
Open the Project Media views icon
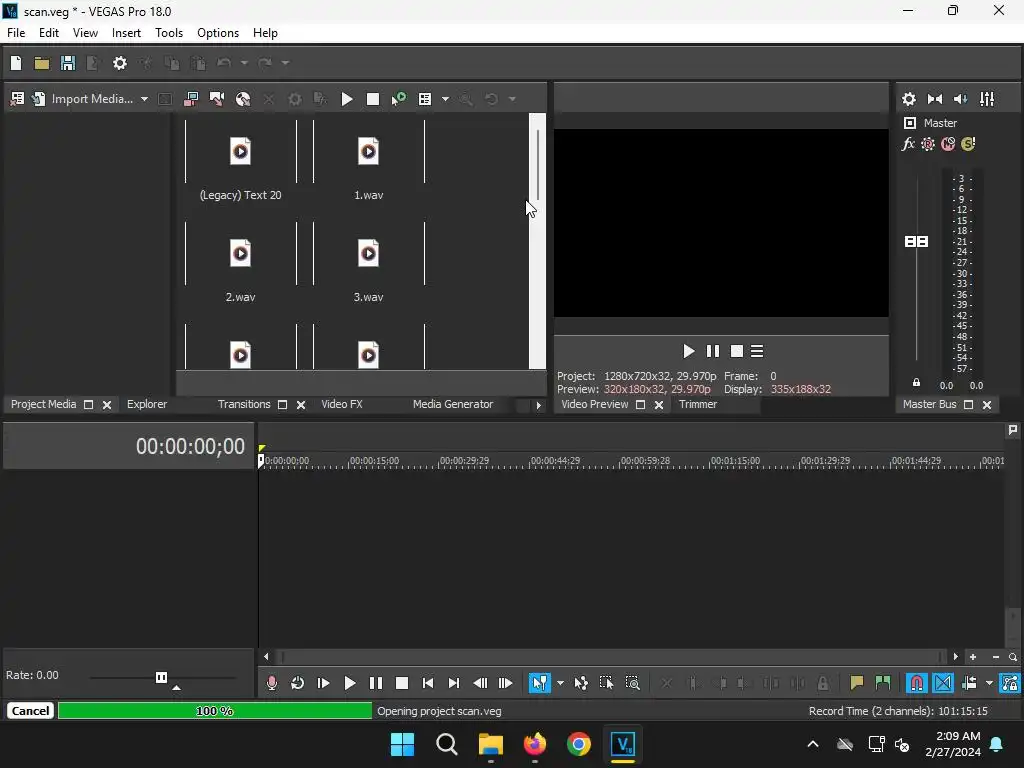point(424,99)
